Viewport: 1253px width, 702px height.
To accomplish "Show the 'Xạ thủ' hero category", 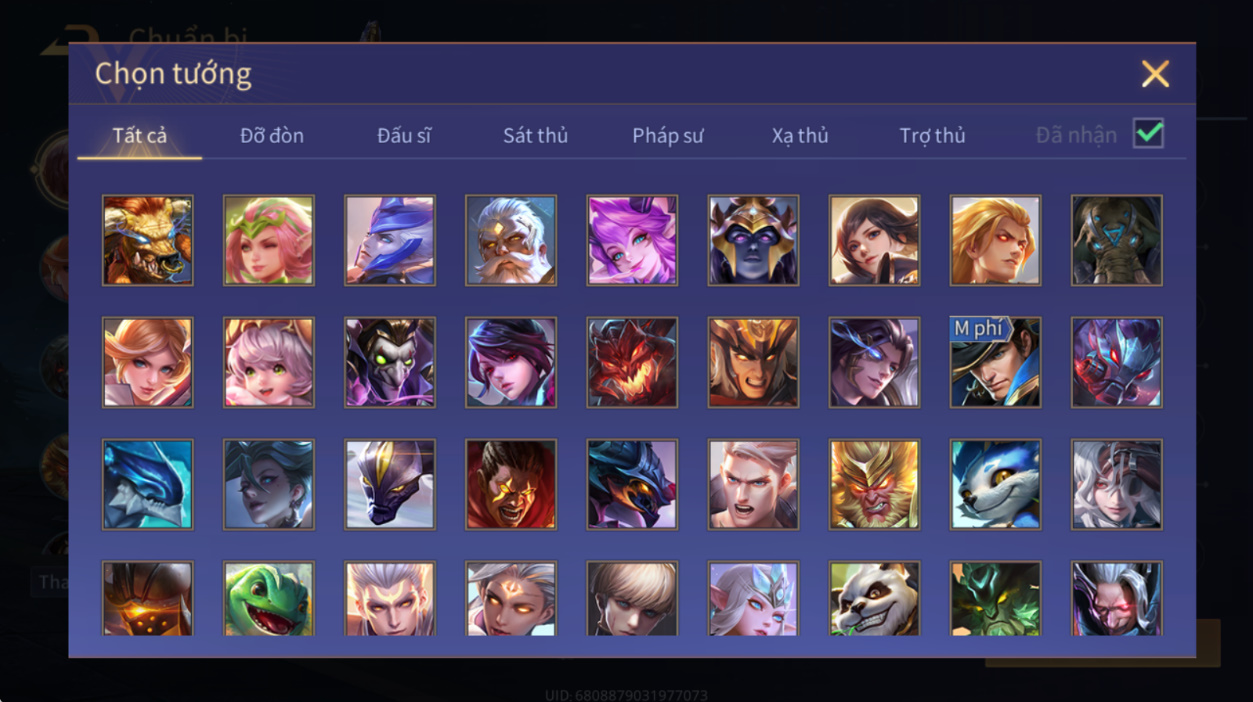I will tap(800, 135).
